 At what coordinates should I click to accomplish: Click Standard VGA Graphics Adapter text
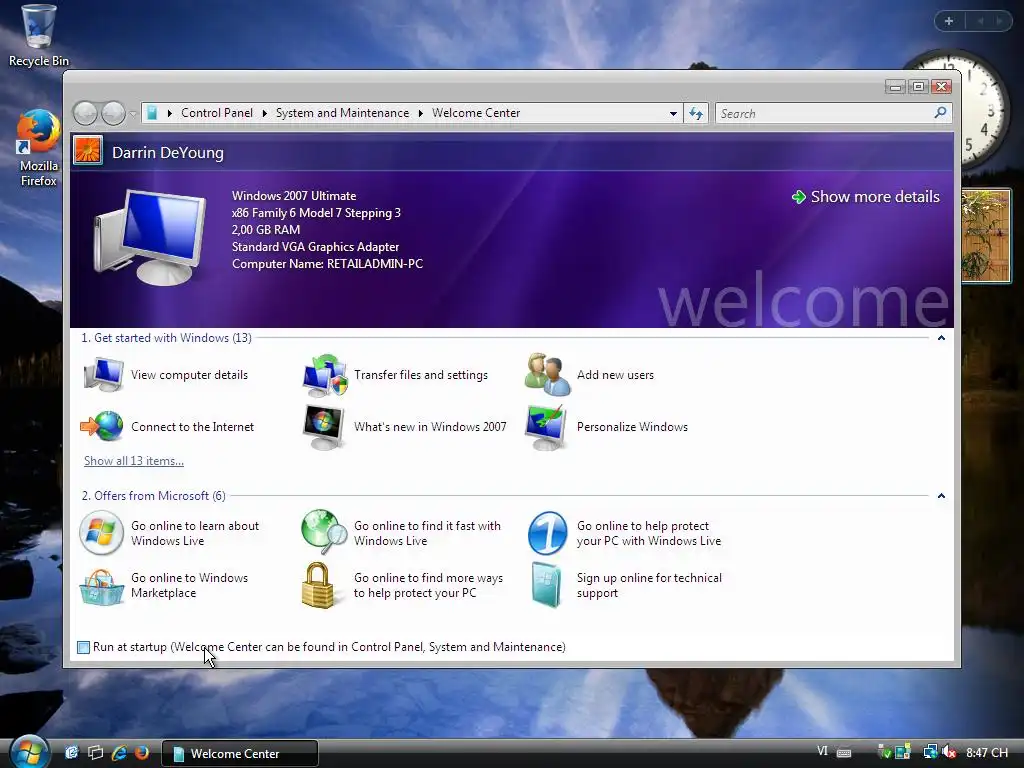pos(315,246)
